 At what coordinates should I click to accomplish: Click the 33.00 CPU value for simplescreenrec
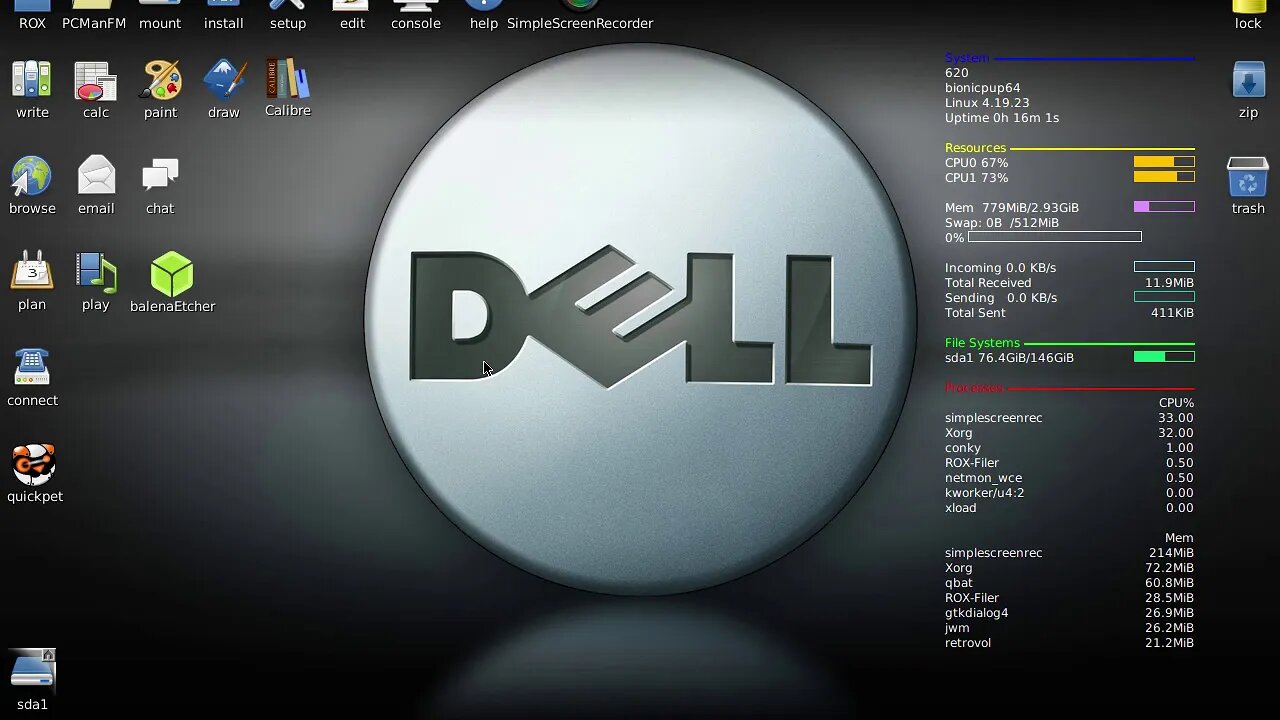click(x=1176, y=418)
